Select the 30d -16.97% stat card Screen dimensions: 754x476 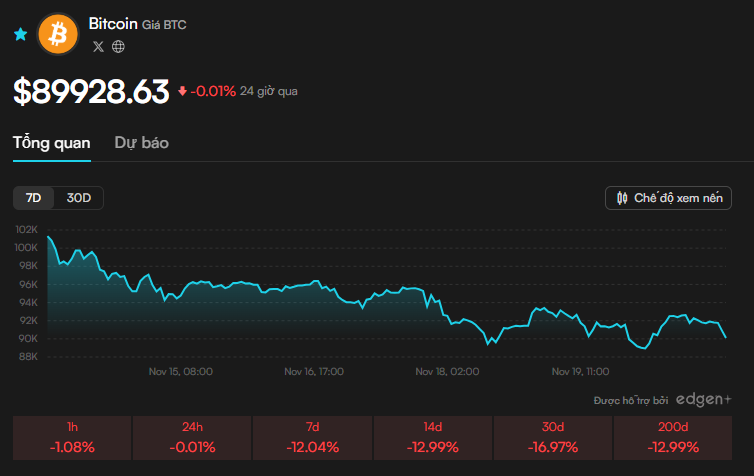(x=553, y=438)
